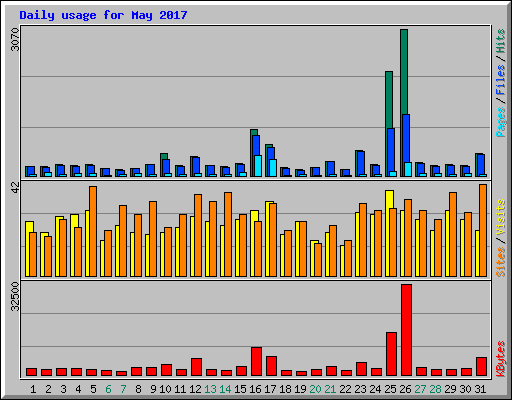This screenshot has width=512, height=400.
Task: Click the 32500 axis value
Action: point(15,296)
